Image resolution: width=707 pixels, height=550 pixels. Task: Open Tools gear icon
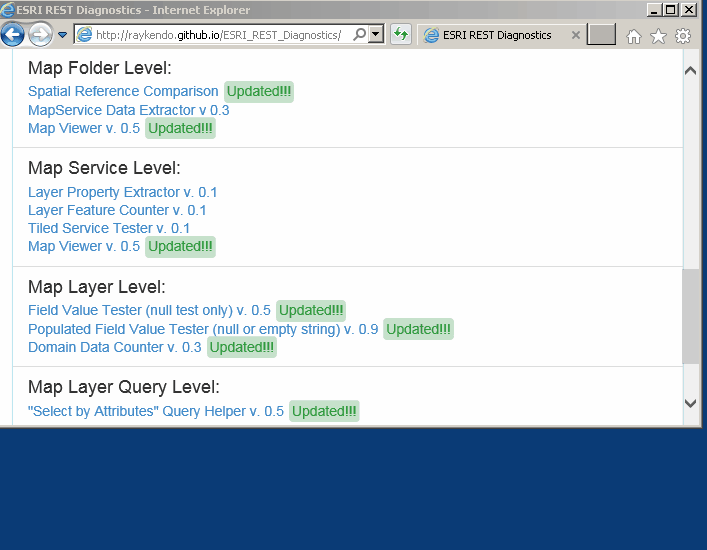pyautogui.click(x=683, y=36)
